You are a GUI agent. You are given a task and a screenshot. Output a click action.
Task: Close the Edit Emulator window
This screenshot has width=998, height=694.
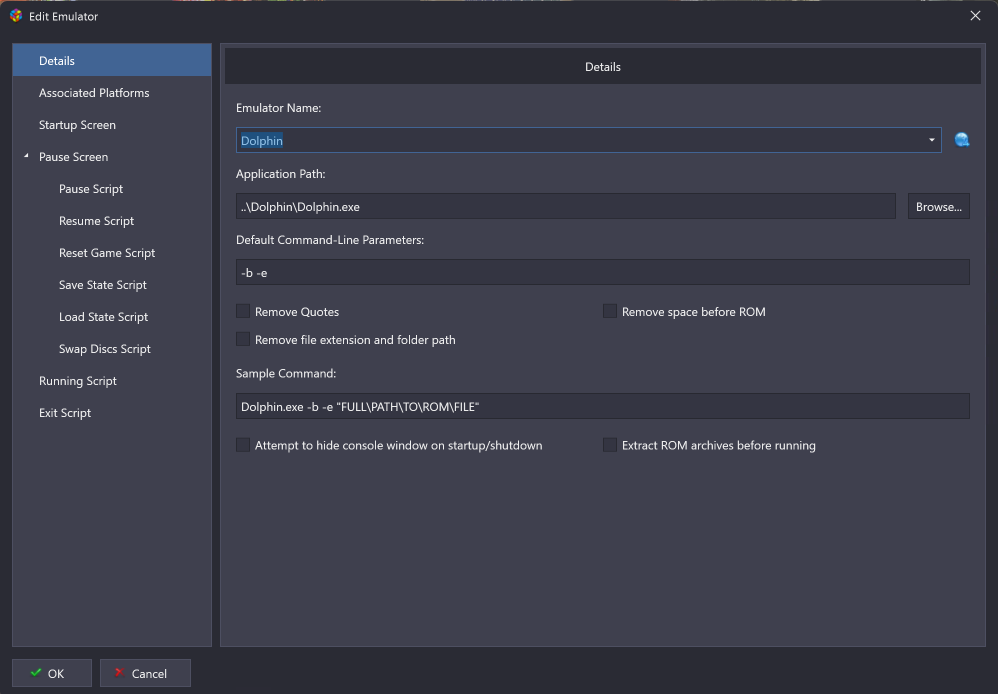coord(975,16)
